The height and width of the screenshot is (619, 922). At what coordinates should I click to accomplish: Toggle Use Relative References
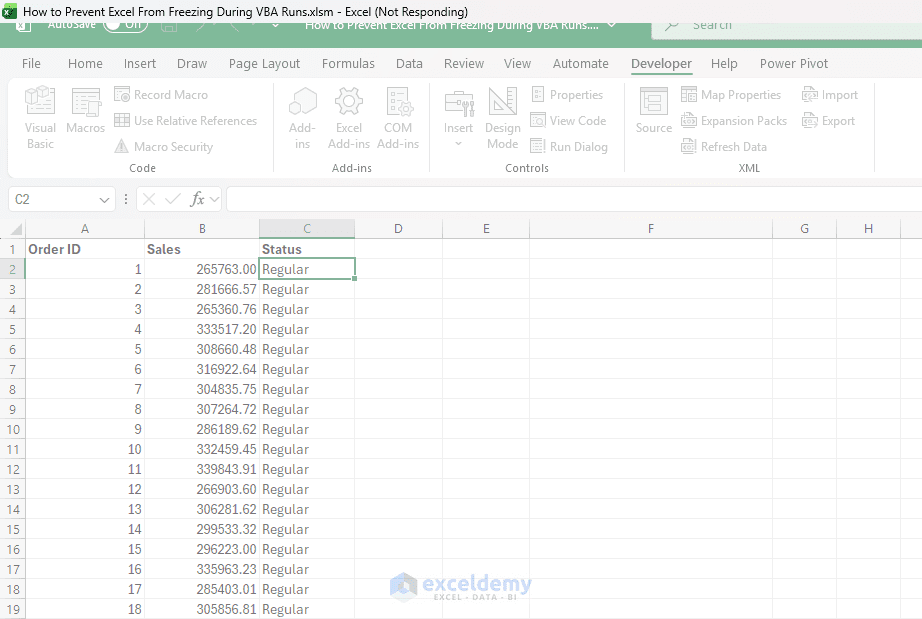point(185,121)
